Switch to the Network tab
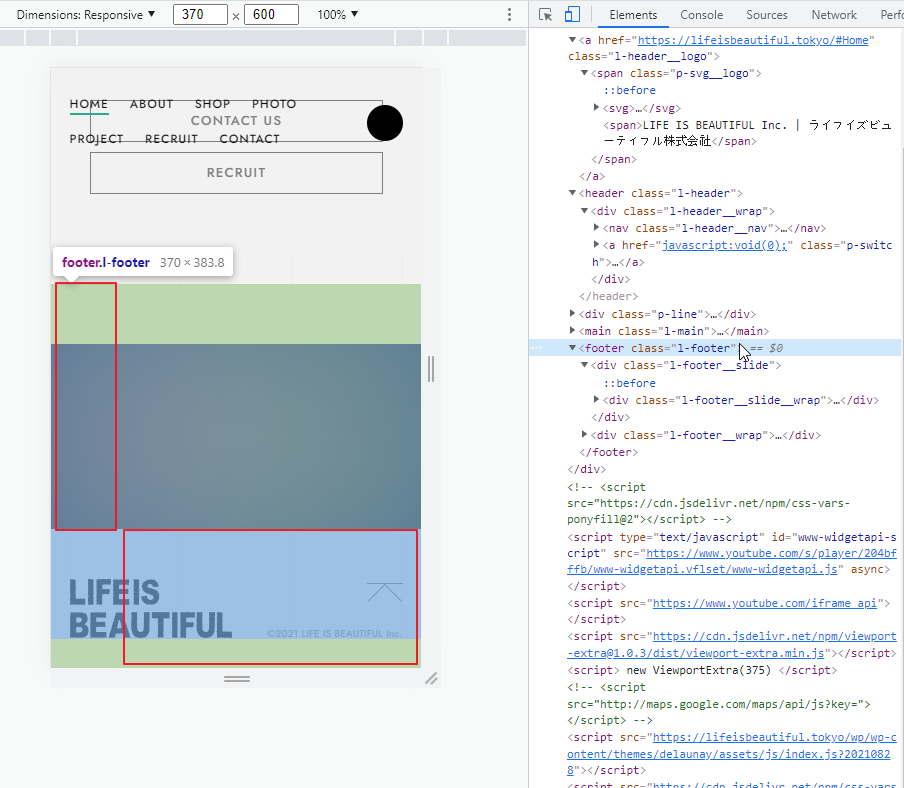The height and width of the screenshot is (788, 904). (x=834, y=14)
